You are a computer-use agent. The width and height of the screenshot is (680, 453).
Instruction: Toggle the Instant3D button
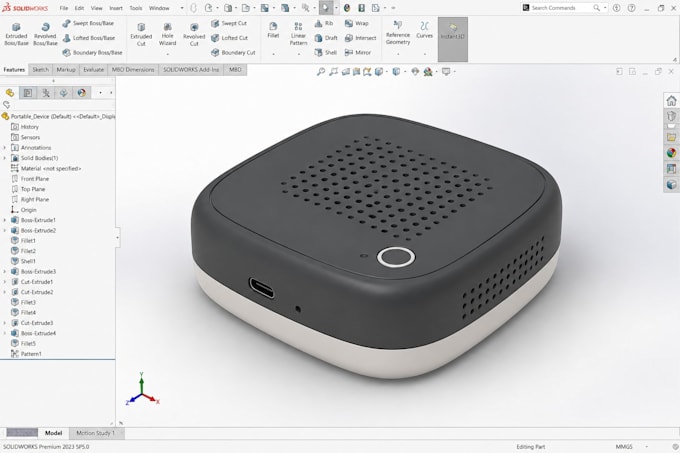pyautogui.click(x=453, y=39)
